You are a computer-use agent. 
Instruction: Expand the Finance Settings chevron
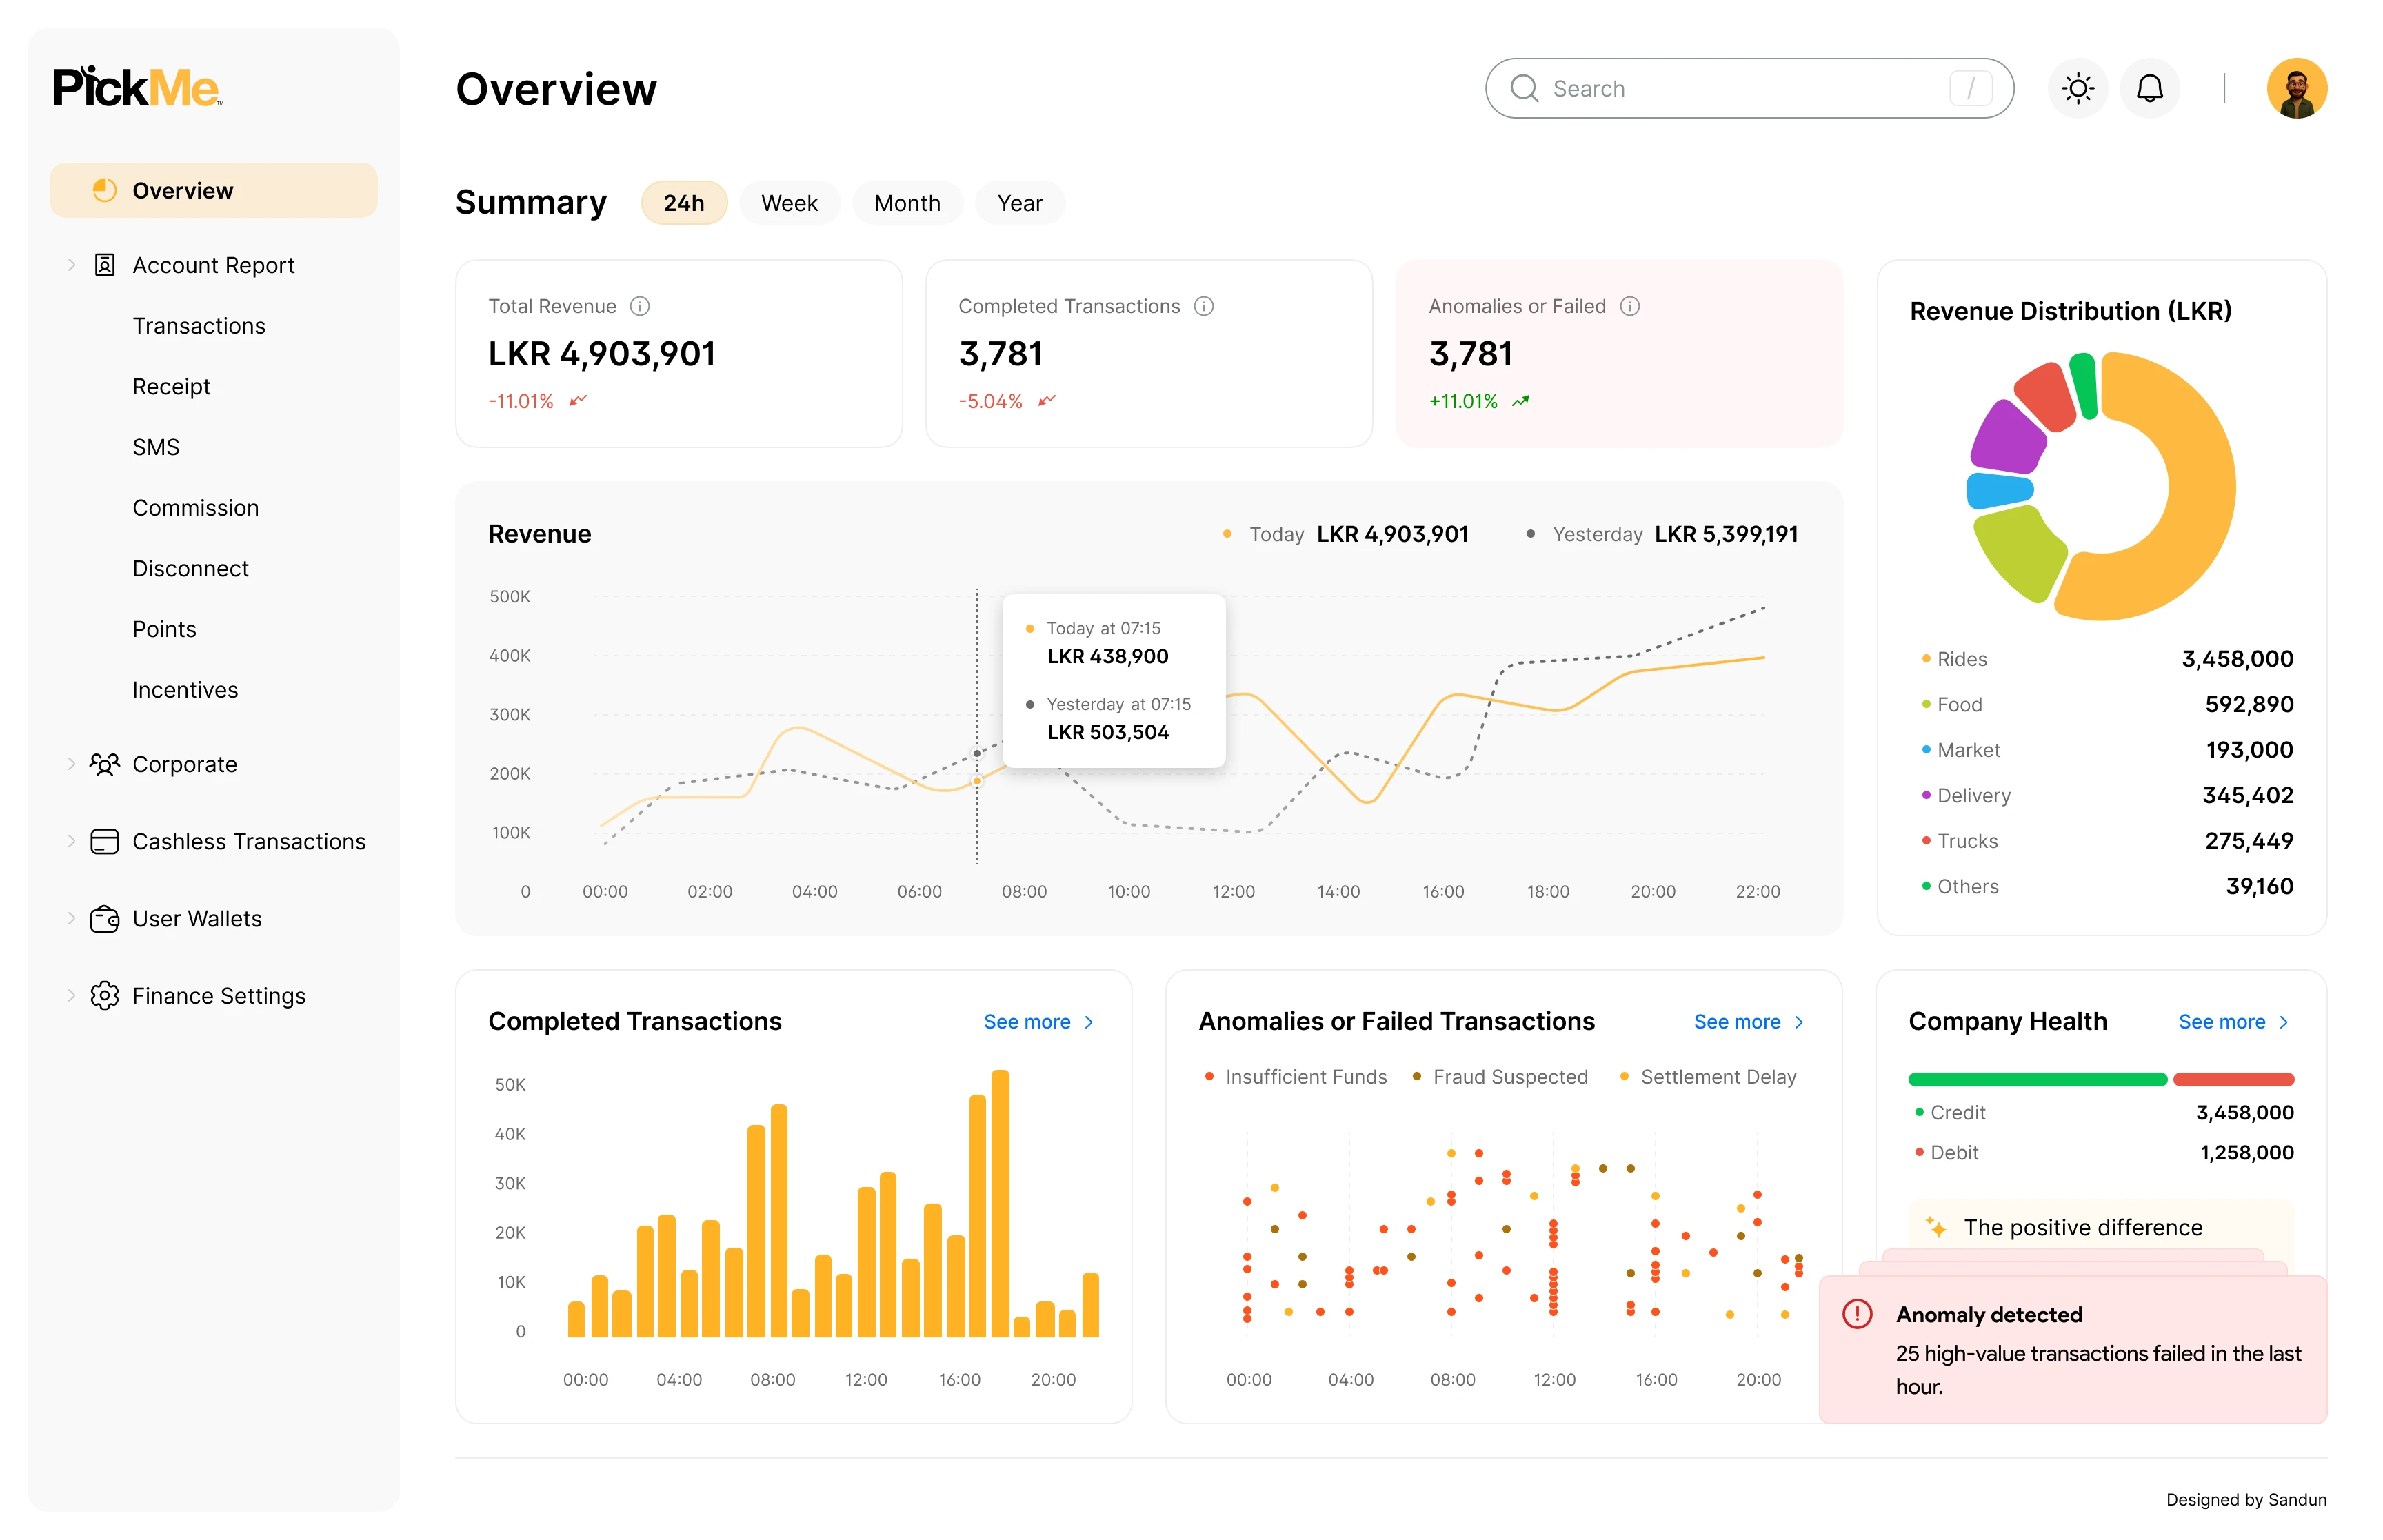pos(71,996)
